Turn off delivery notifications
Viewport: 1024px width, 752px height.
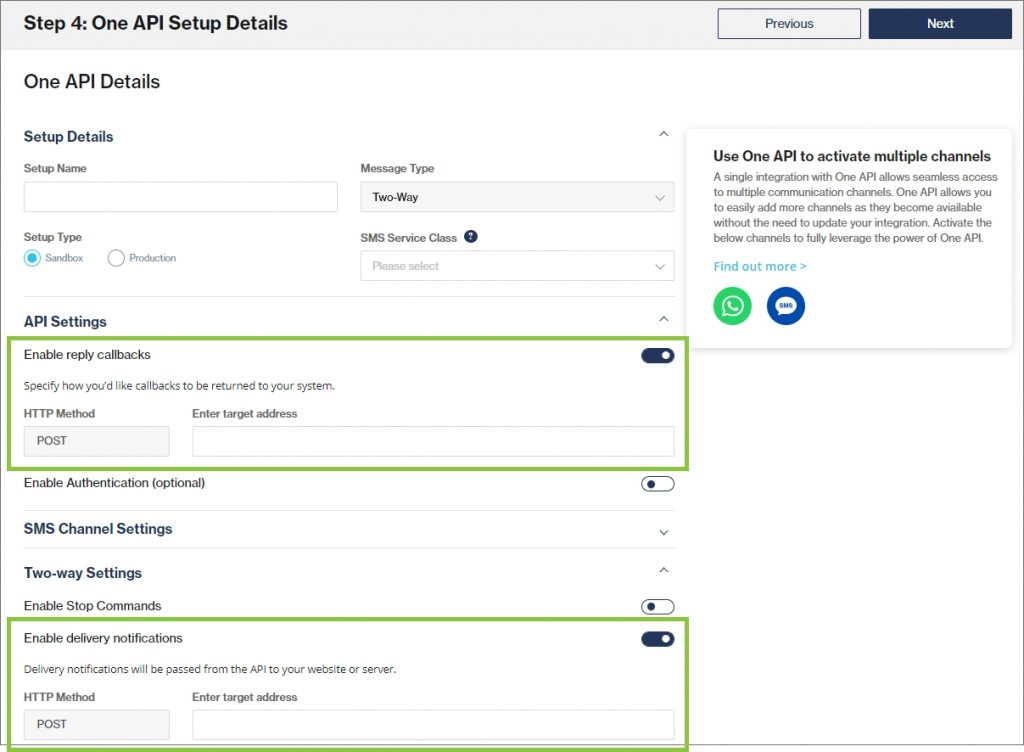(x=657, y=638)
